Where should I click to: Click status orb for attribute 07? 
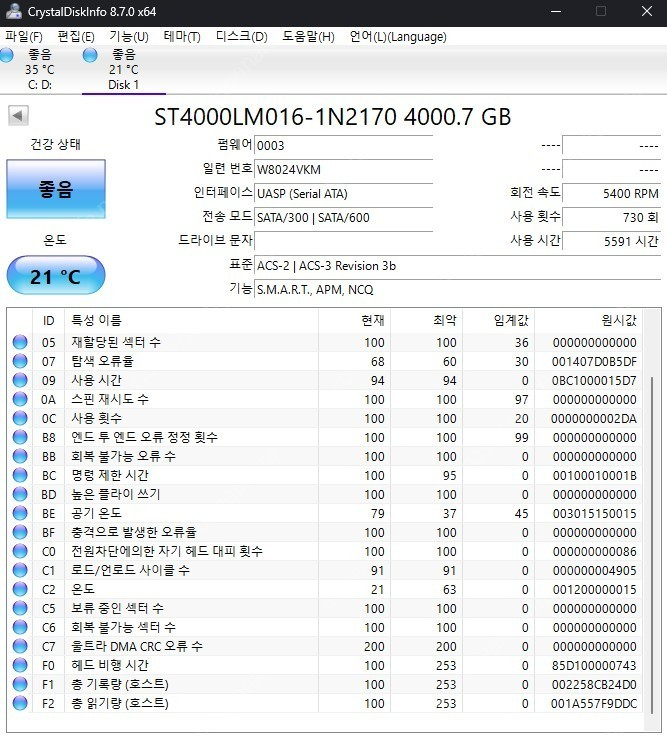pyautogui.click(x=20, y=361)
